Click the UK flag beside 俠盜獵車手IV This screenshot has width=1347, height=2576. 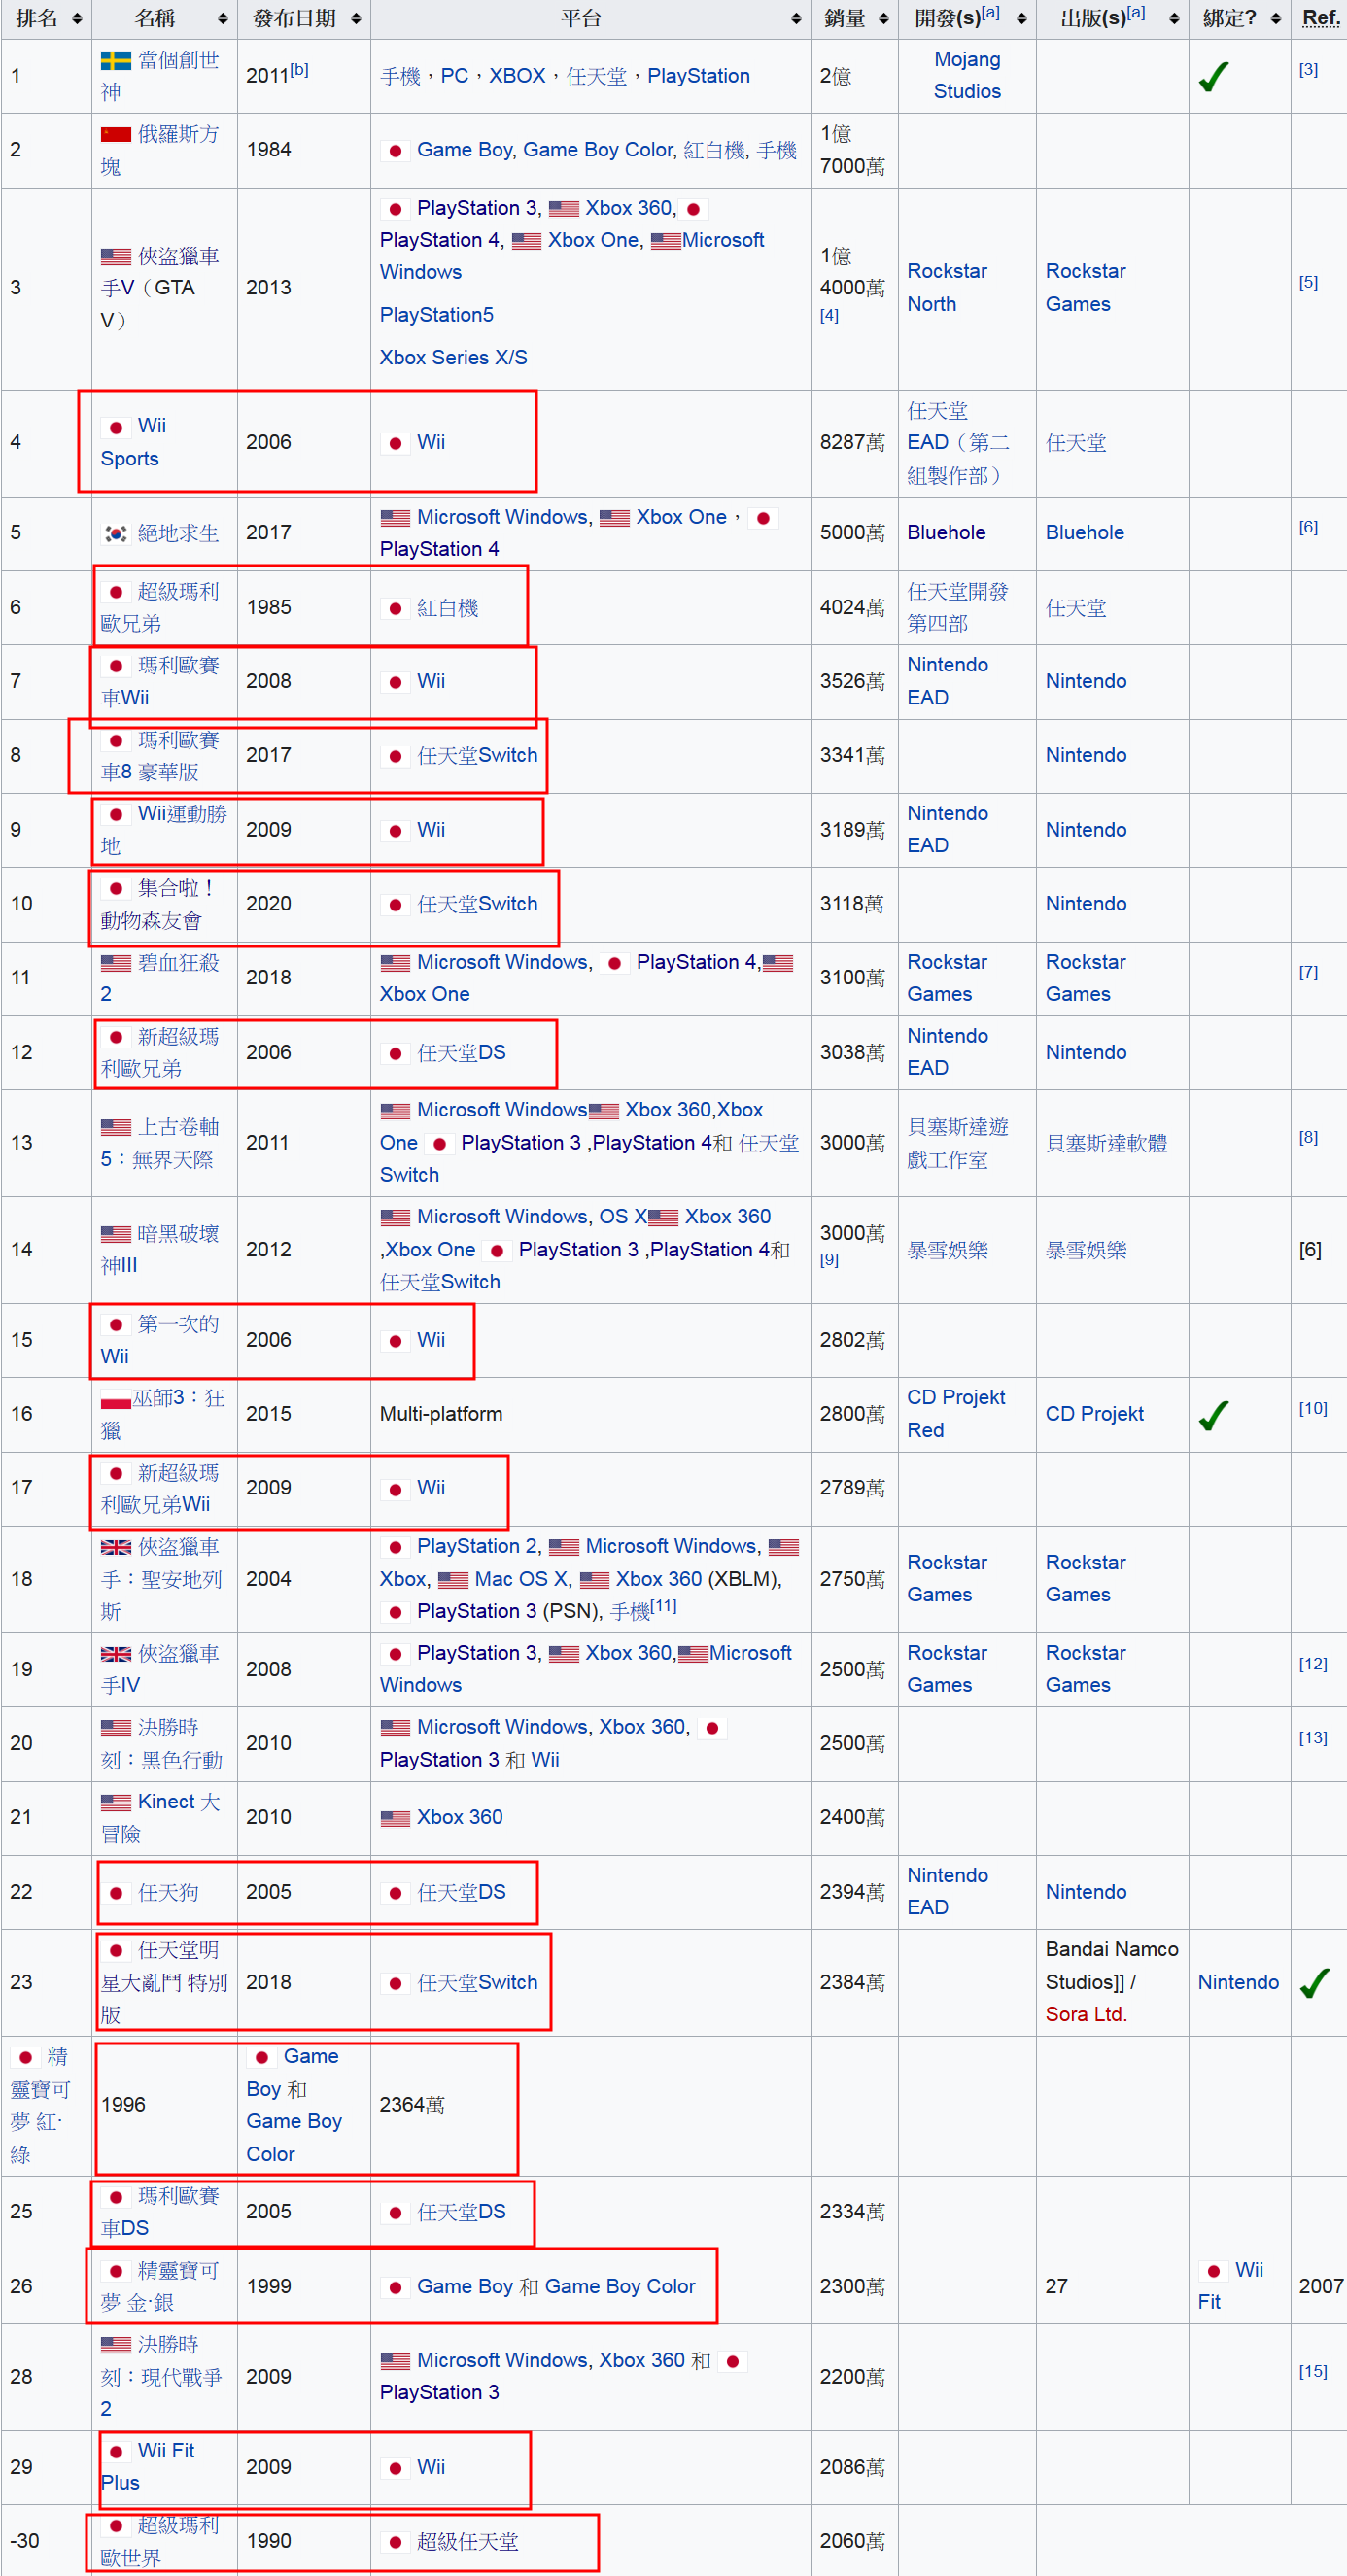click(x=116, y=1654)
